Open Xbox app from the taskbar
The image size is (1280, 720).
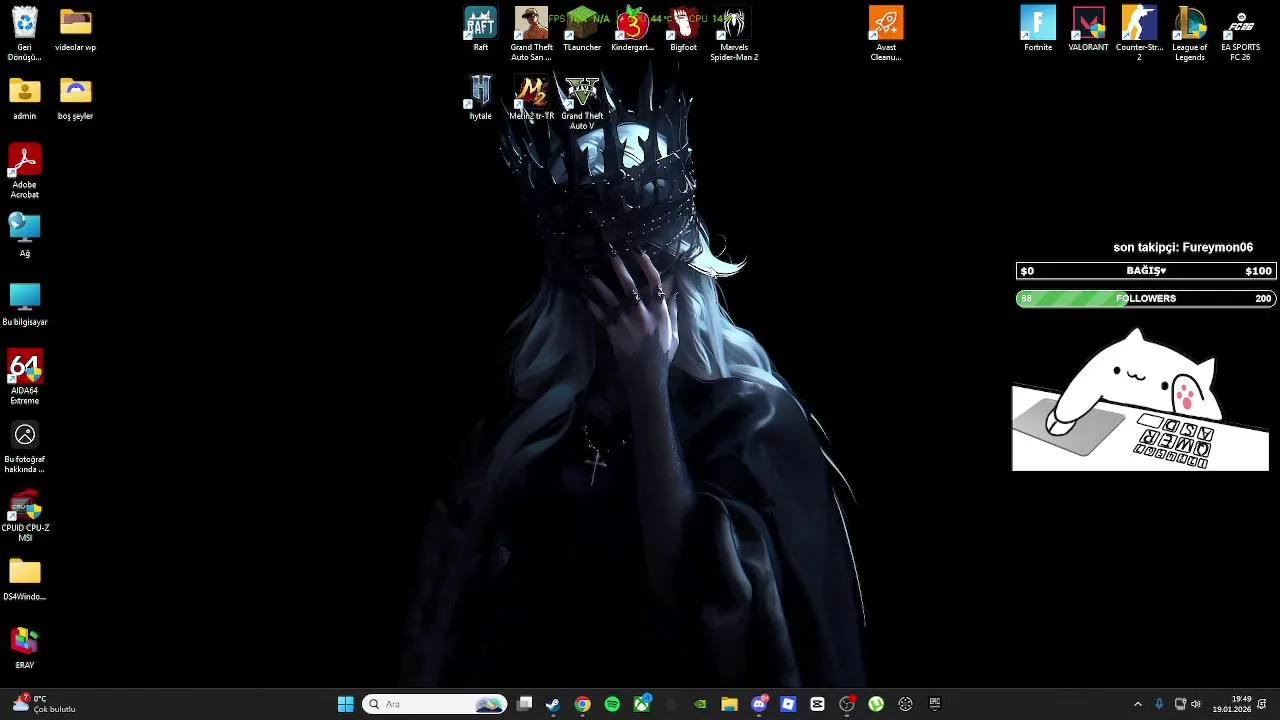[x=641, y=704]
